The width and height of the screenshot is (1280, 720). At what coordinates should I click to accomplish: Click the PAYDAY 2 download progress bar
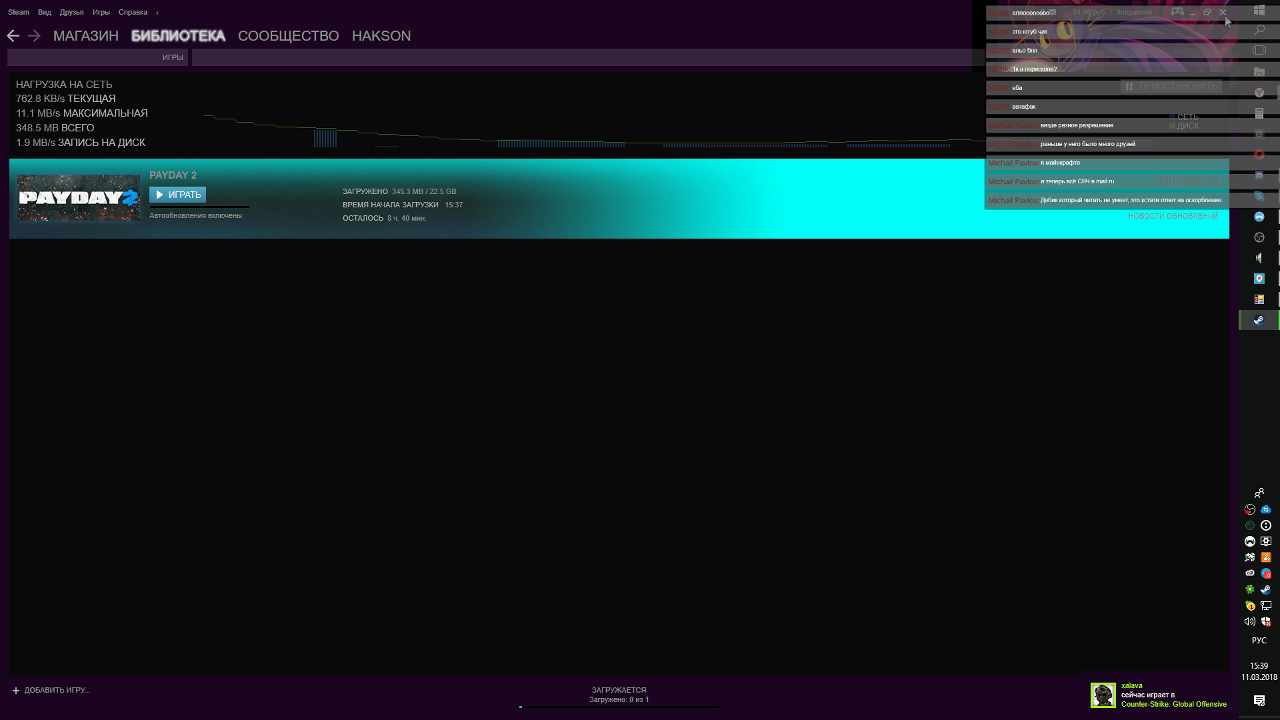coord(199,207)
